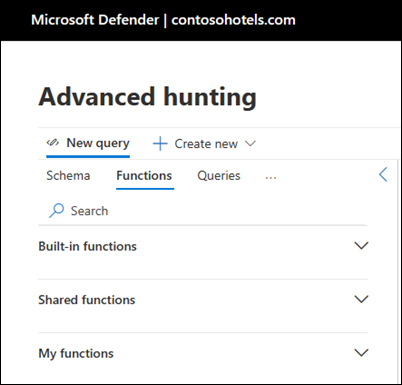
Task: Open the Queries tab
Action: click(x=219, y=176)
